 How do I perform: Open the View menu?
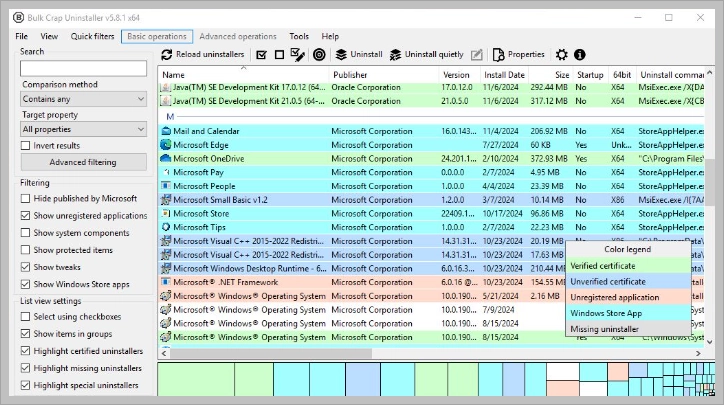[x=49, y=36]
